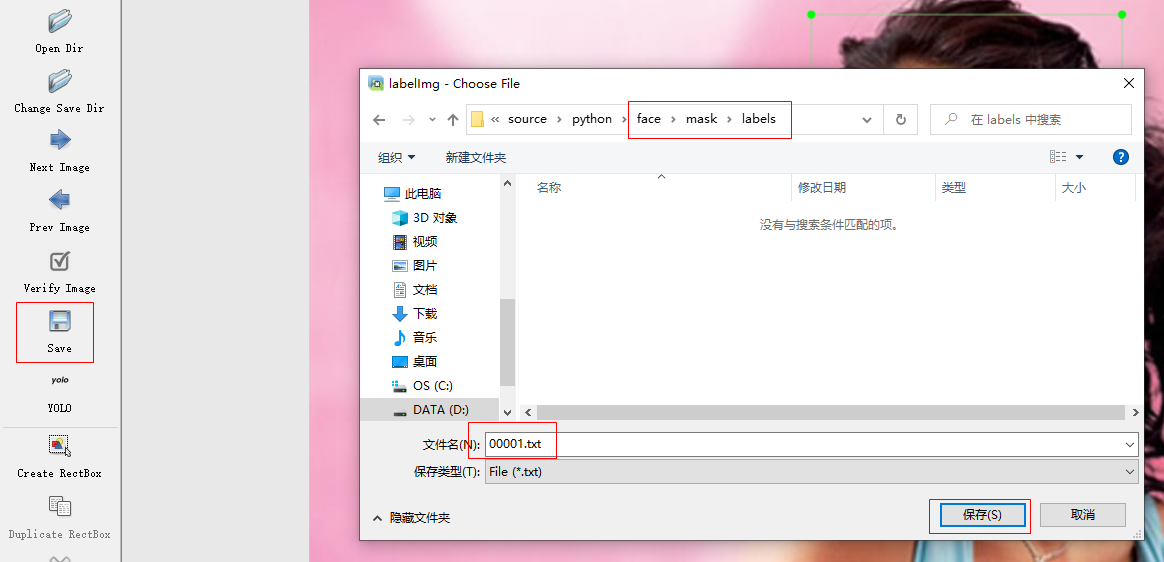Screen dimensions: 1164x562
Task: Click the dialog Forward arrow
Action: pos(408,120)
